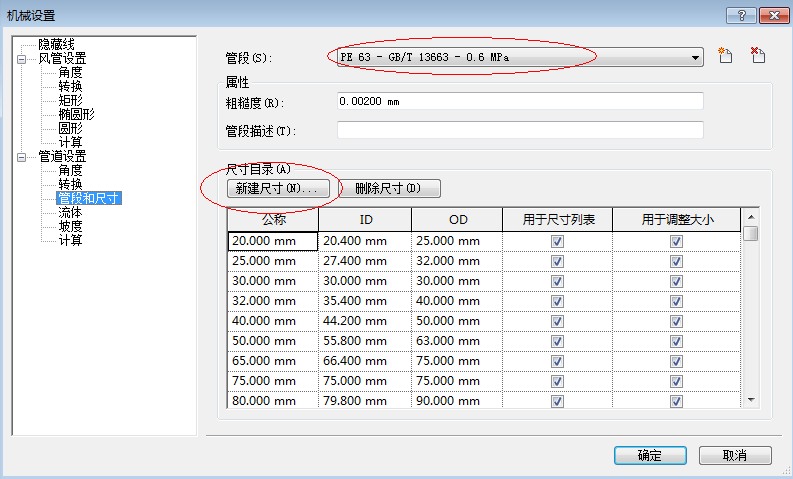Image resolution: width=793 pixels, height=479 pixels.
Task: Close the 机械设置 dialog
Action: [x=774, y=16]
